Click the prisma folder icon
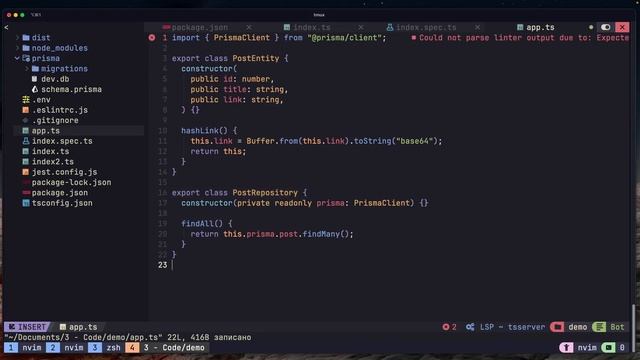This screenshot has width=640, height=360. click(26, 58)
